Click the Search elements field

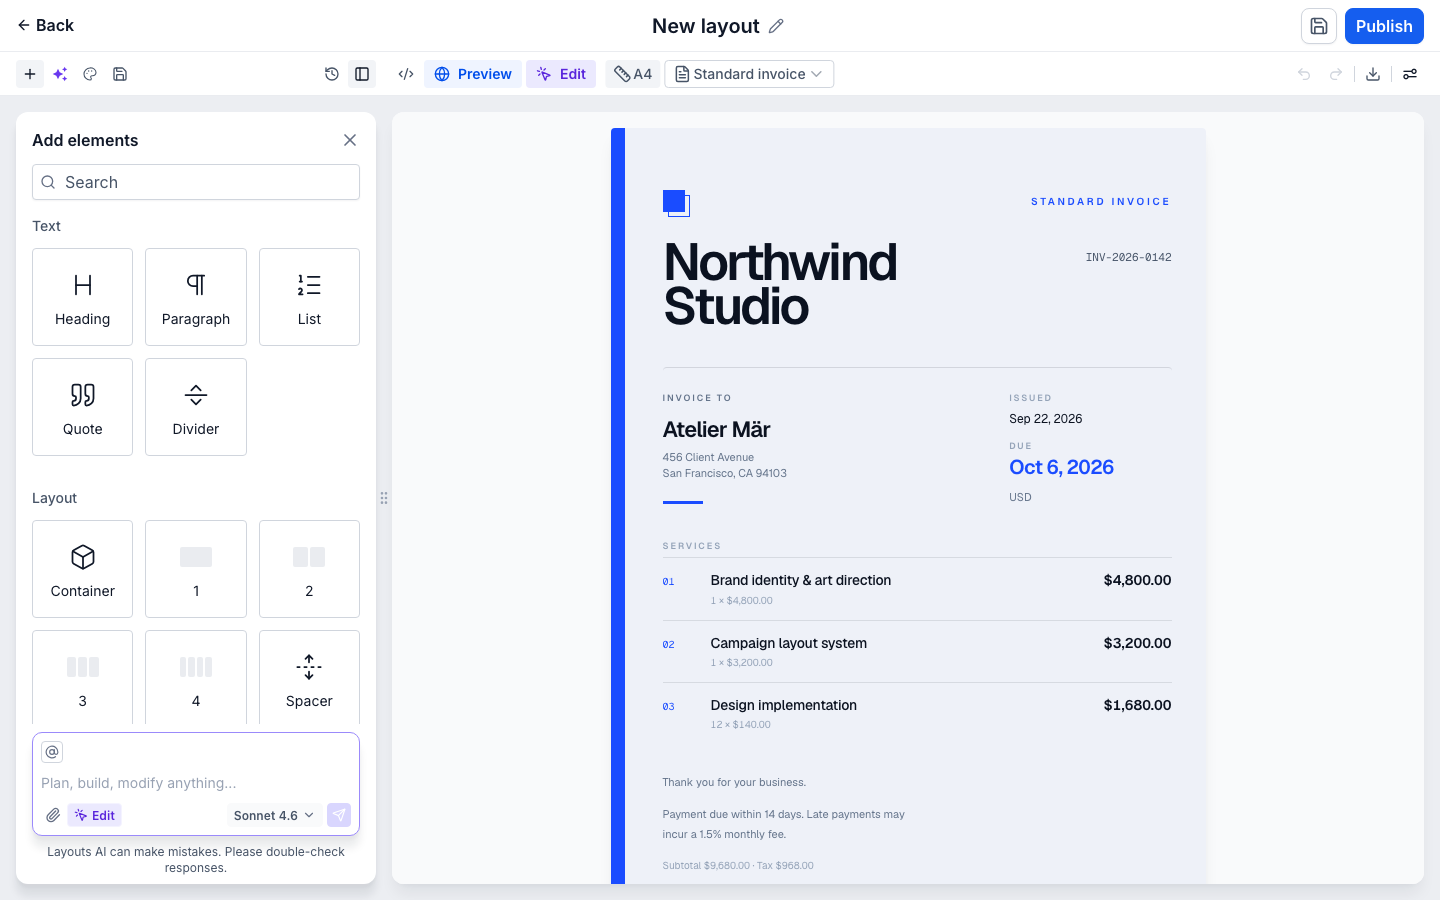click(x=196, y=182)
